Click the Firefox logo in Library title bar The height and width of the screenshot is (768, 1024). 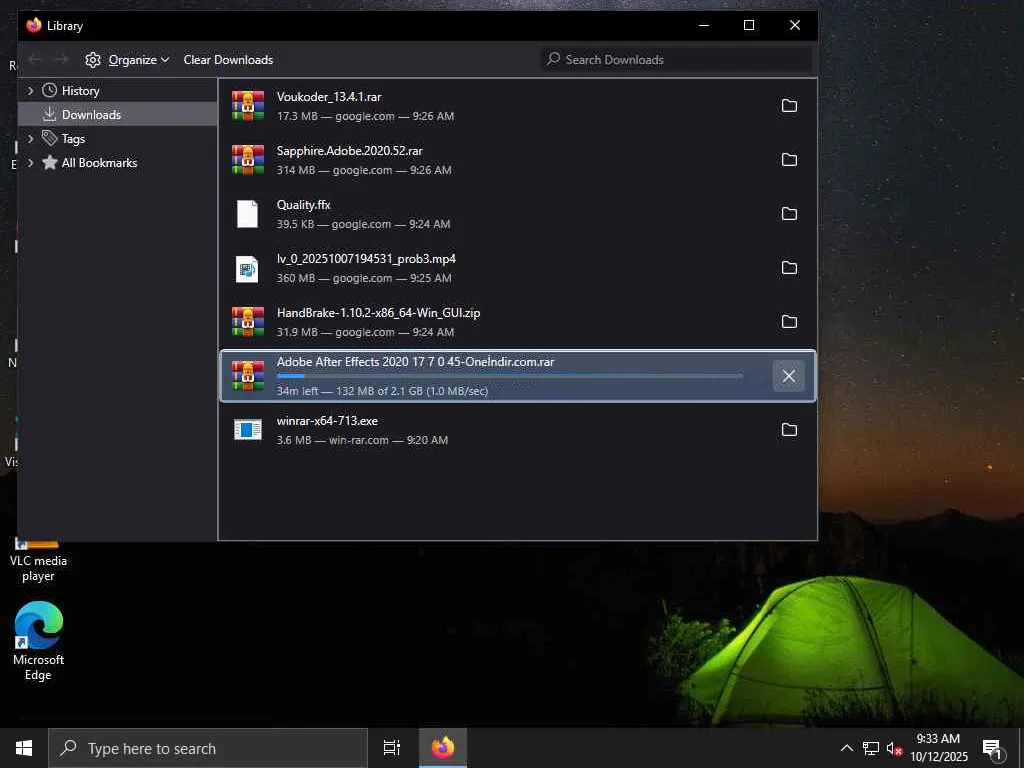point(34,25)
